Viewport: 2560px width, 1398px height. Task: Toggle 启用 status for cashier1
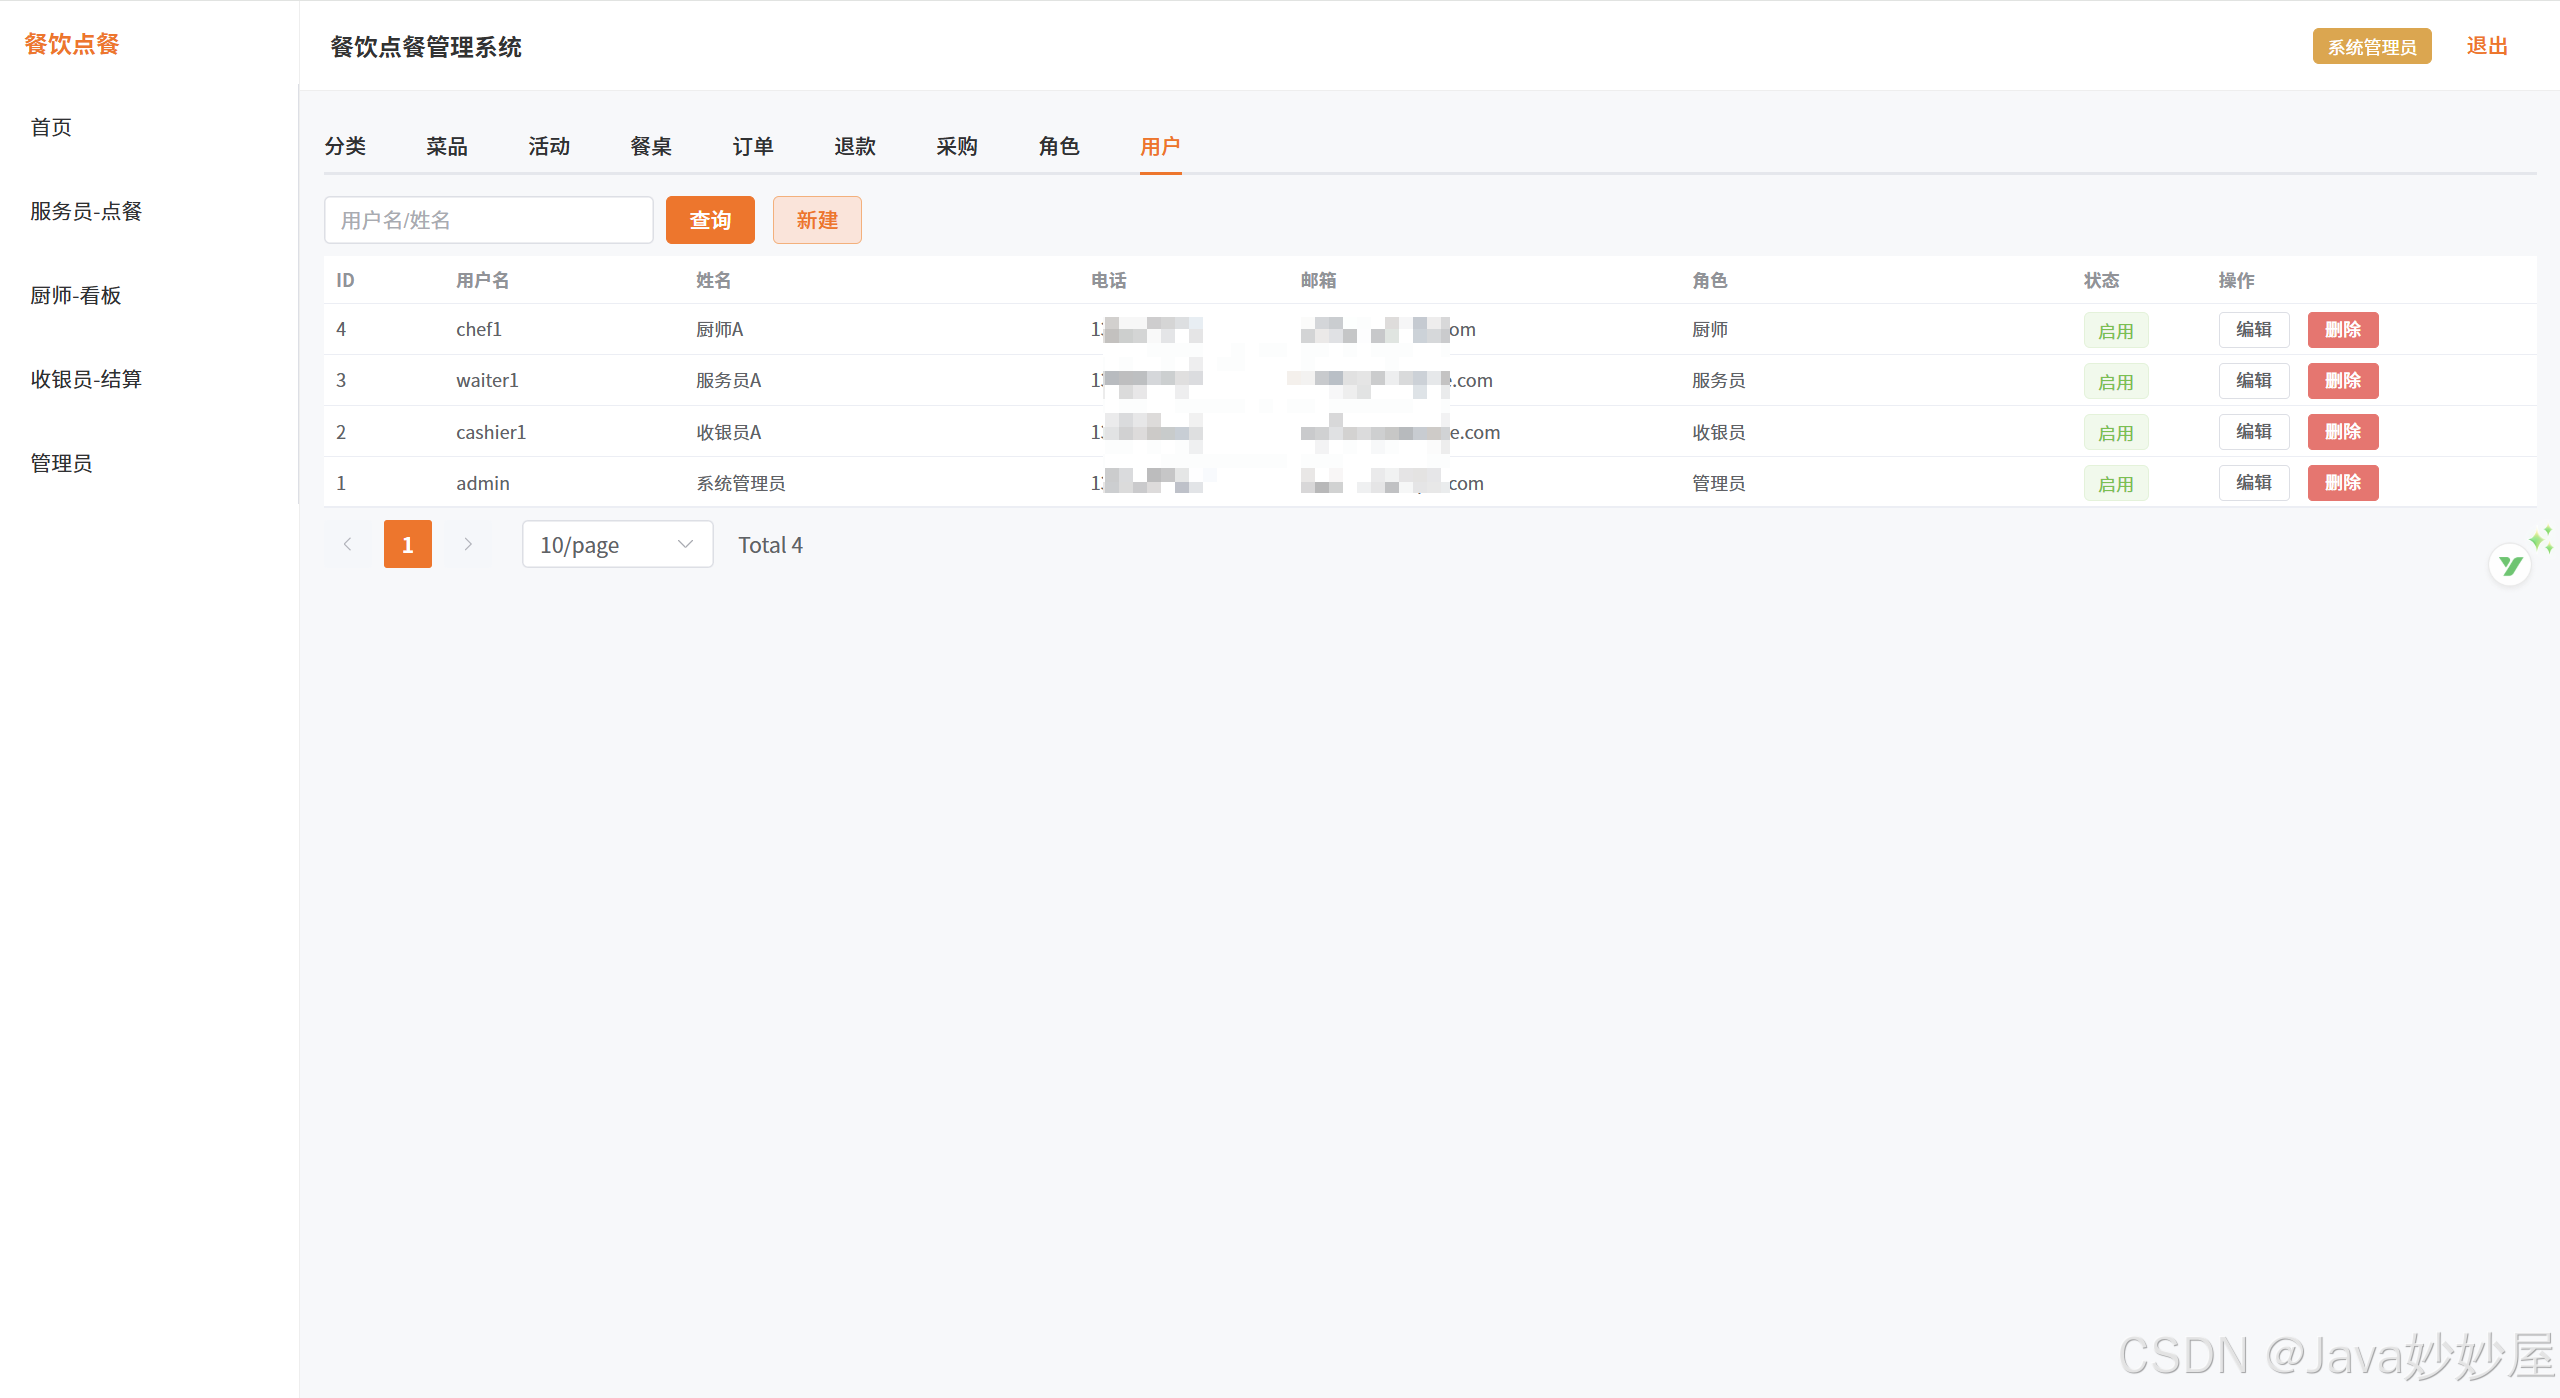2115,433
